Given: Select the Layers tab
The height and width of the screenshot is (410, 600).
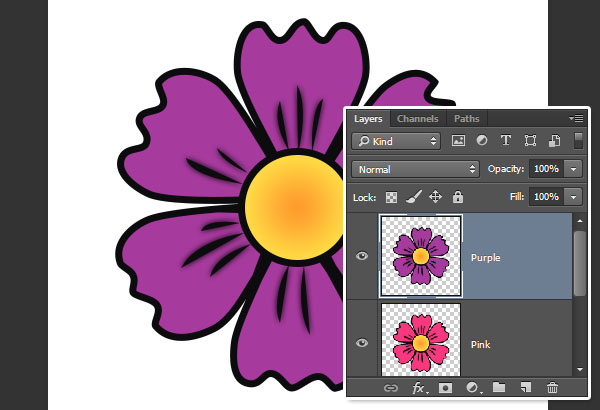Looking at the screenshot, I should coord(368,119).
